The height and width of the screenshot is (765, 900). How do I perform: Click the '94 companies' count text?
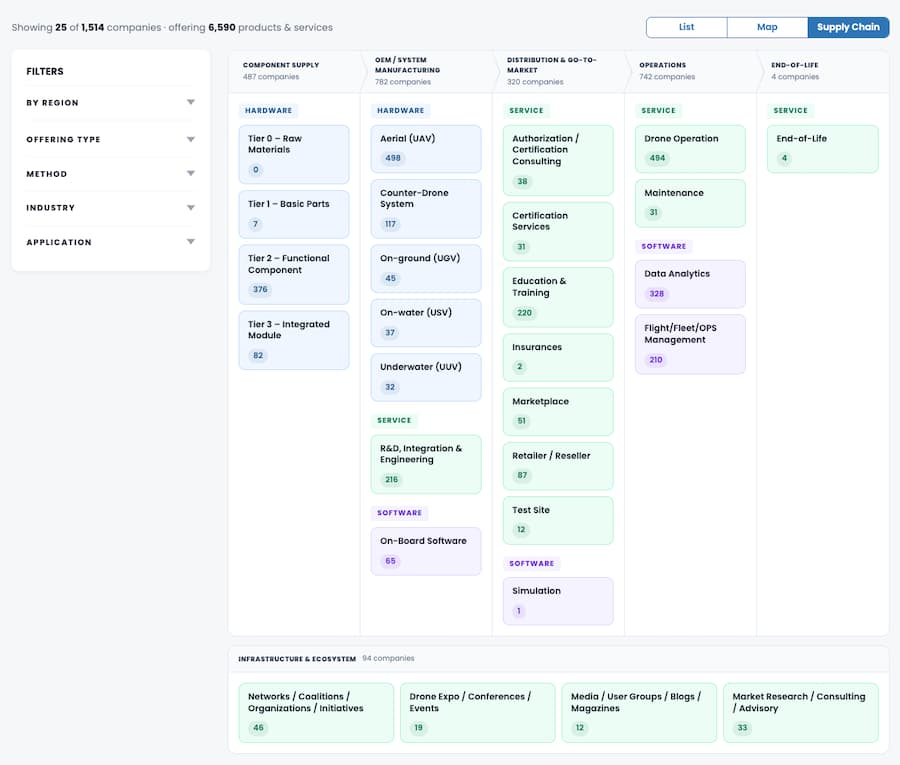coord(389,658)
